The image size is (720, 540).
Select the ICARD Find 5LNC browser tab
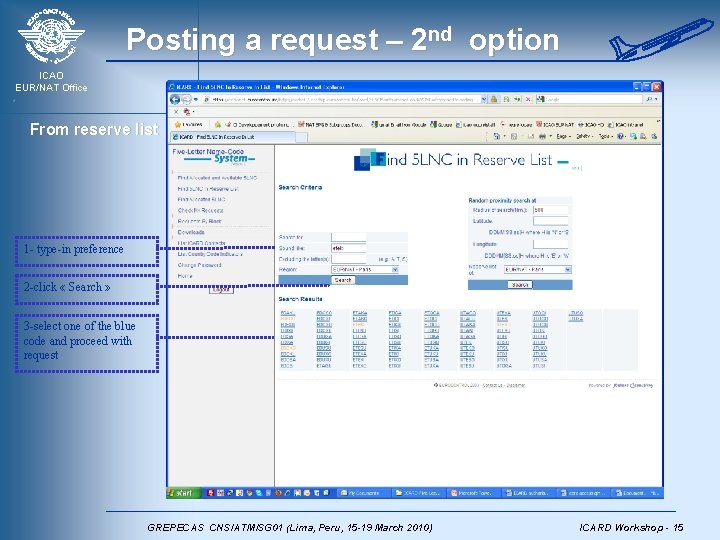pos(232,137)
